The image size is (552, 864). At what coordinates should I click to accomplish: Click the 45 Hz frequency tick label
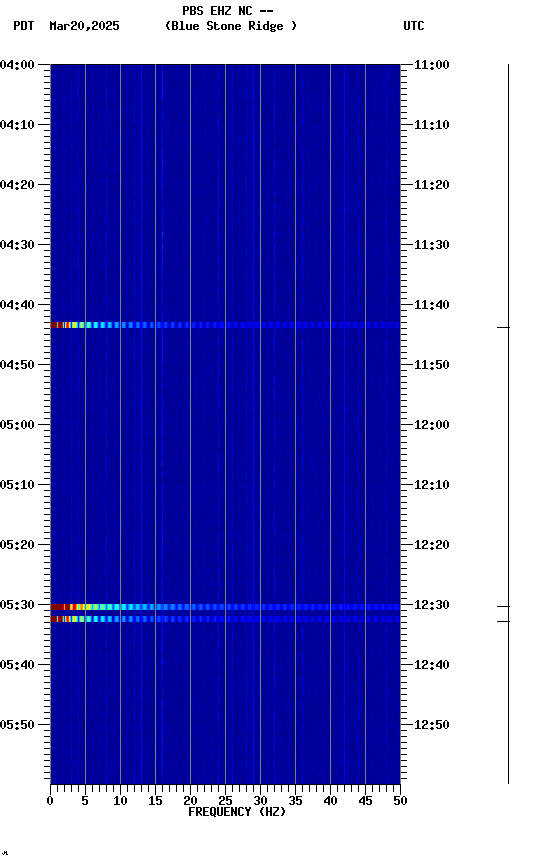365,801
